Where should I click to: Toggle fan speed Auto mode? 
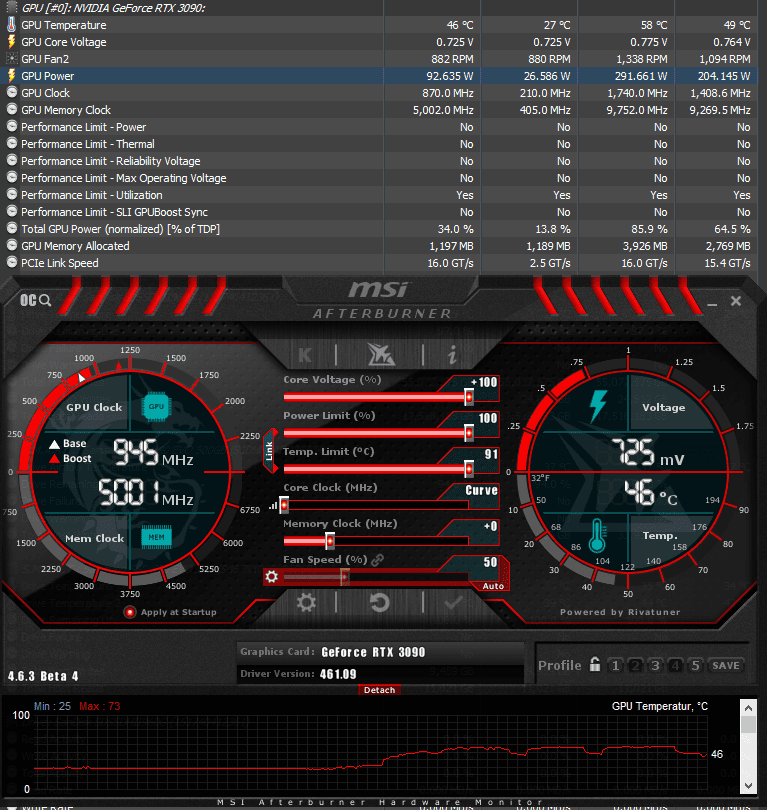pos(493,586)
